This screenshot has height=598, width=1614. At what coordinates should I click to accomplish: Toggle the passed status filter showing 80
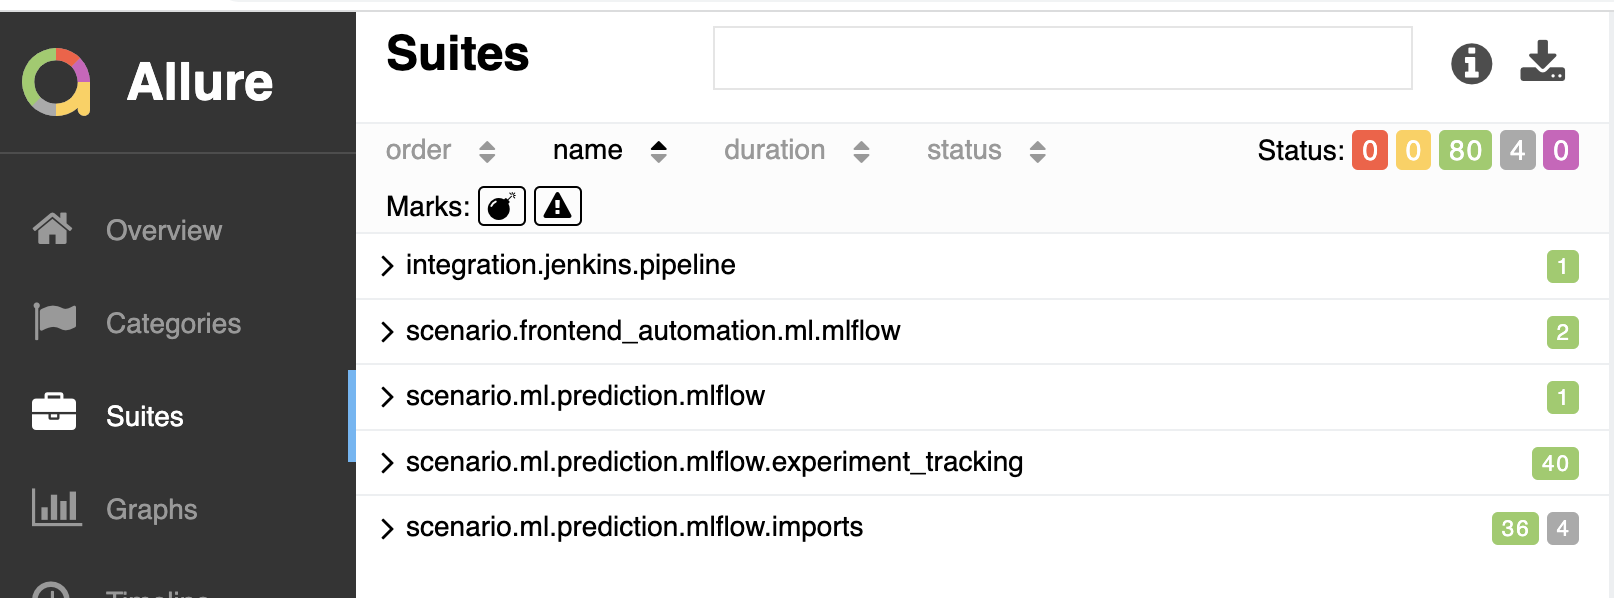click(x=1465, y=151)
